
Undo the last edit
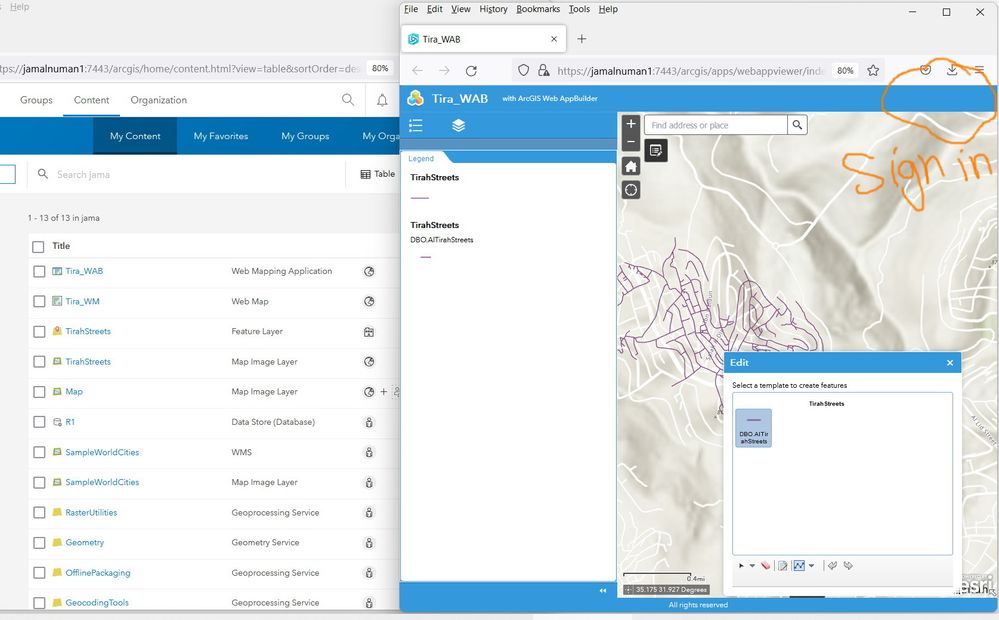[832, 566]
